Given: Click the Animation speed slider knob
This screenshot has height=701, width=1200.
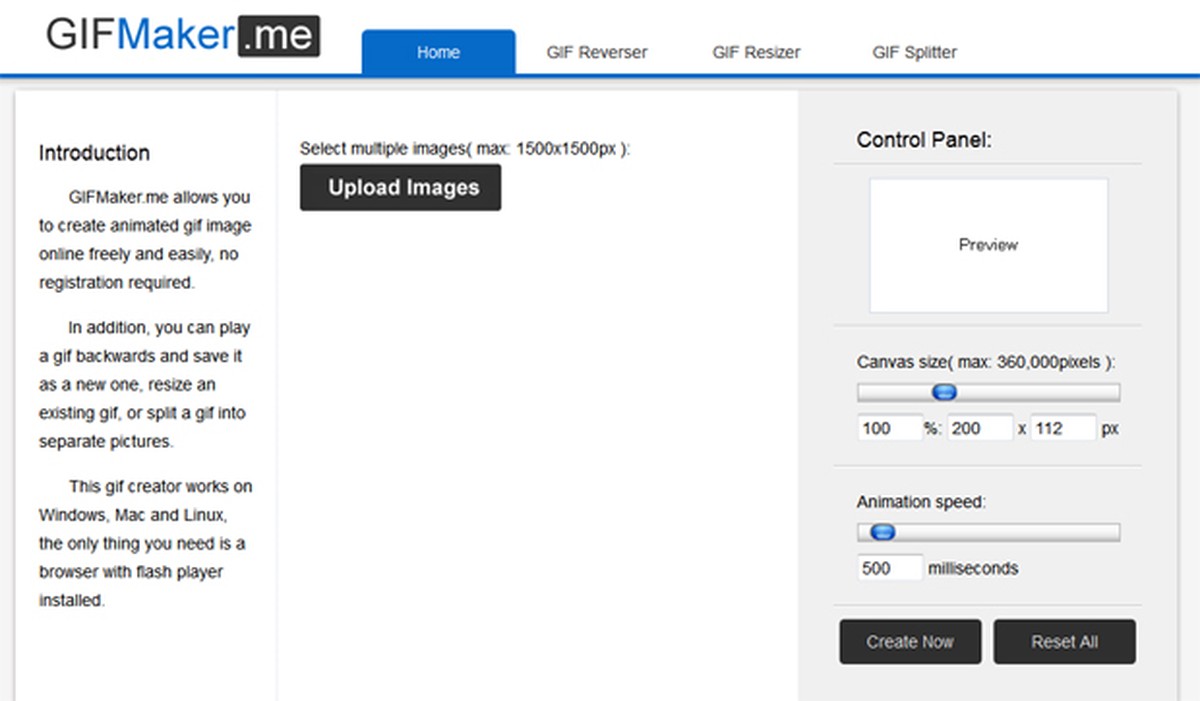Looking at the screenshot, I should tap(882, 533).
